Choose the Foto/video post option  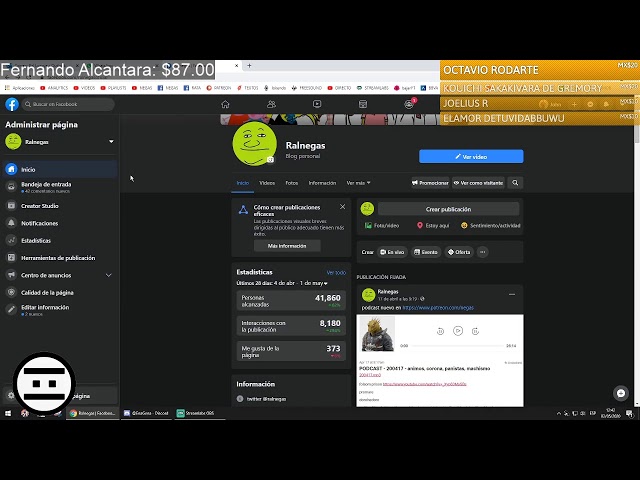coord(382,225)
